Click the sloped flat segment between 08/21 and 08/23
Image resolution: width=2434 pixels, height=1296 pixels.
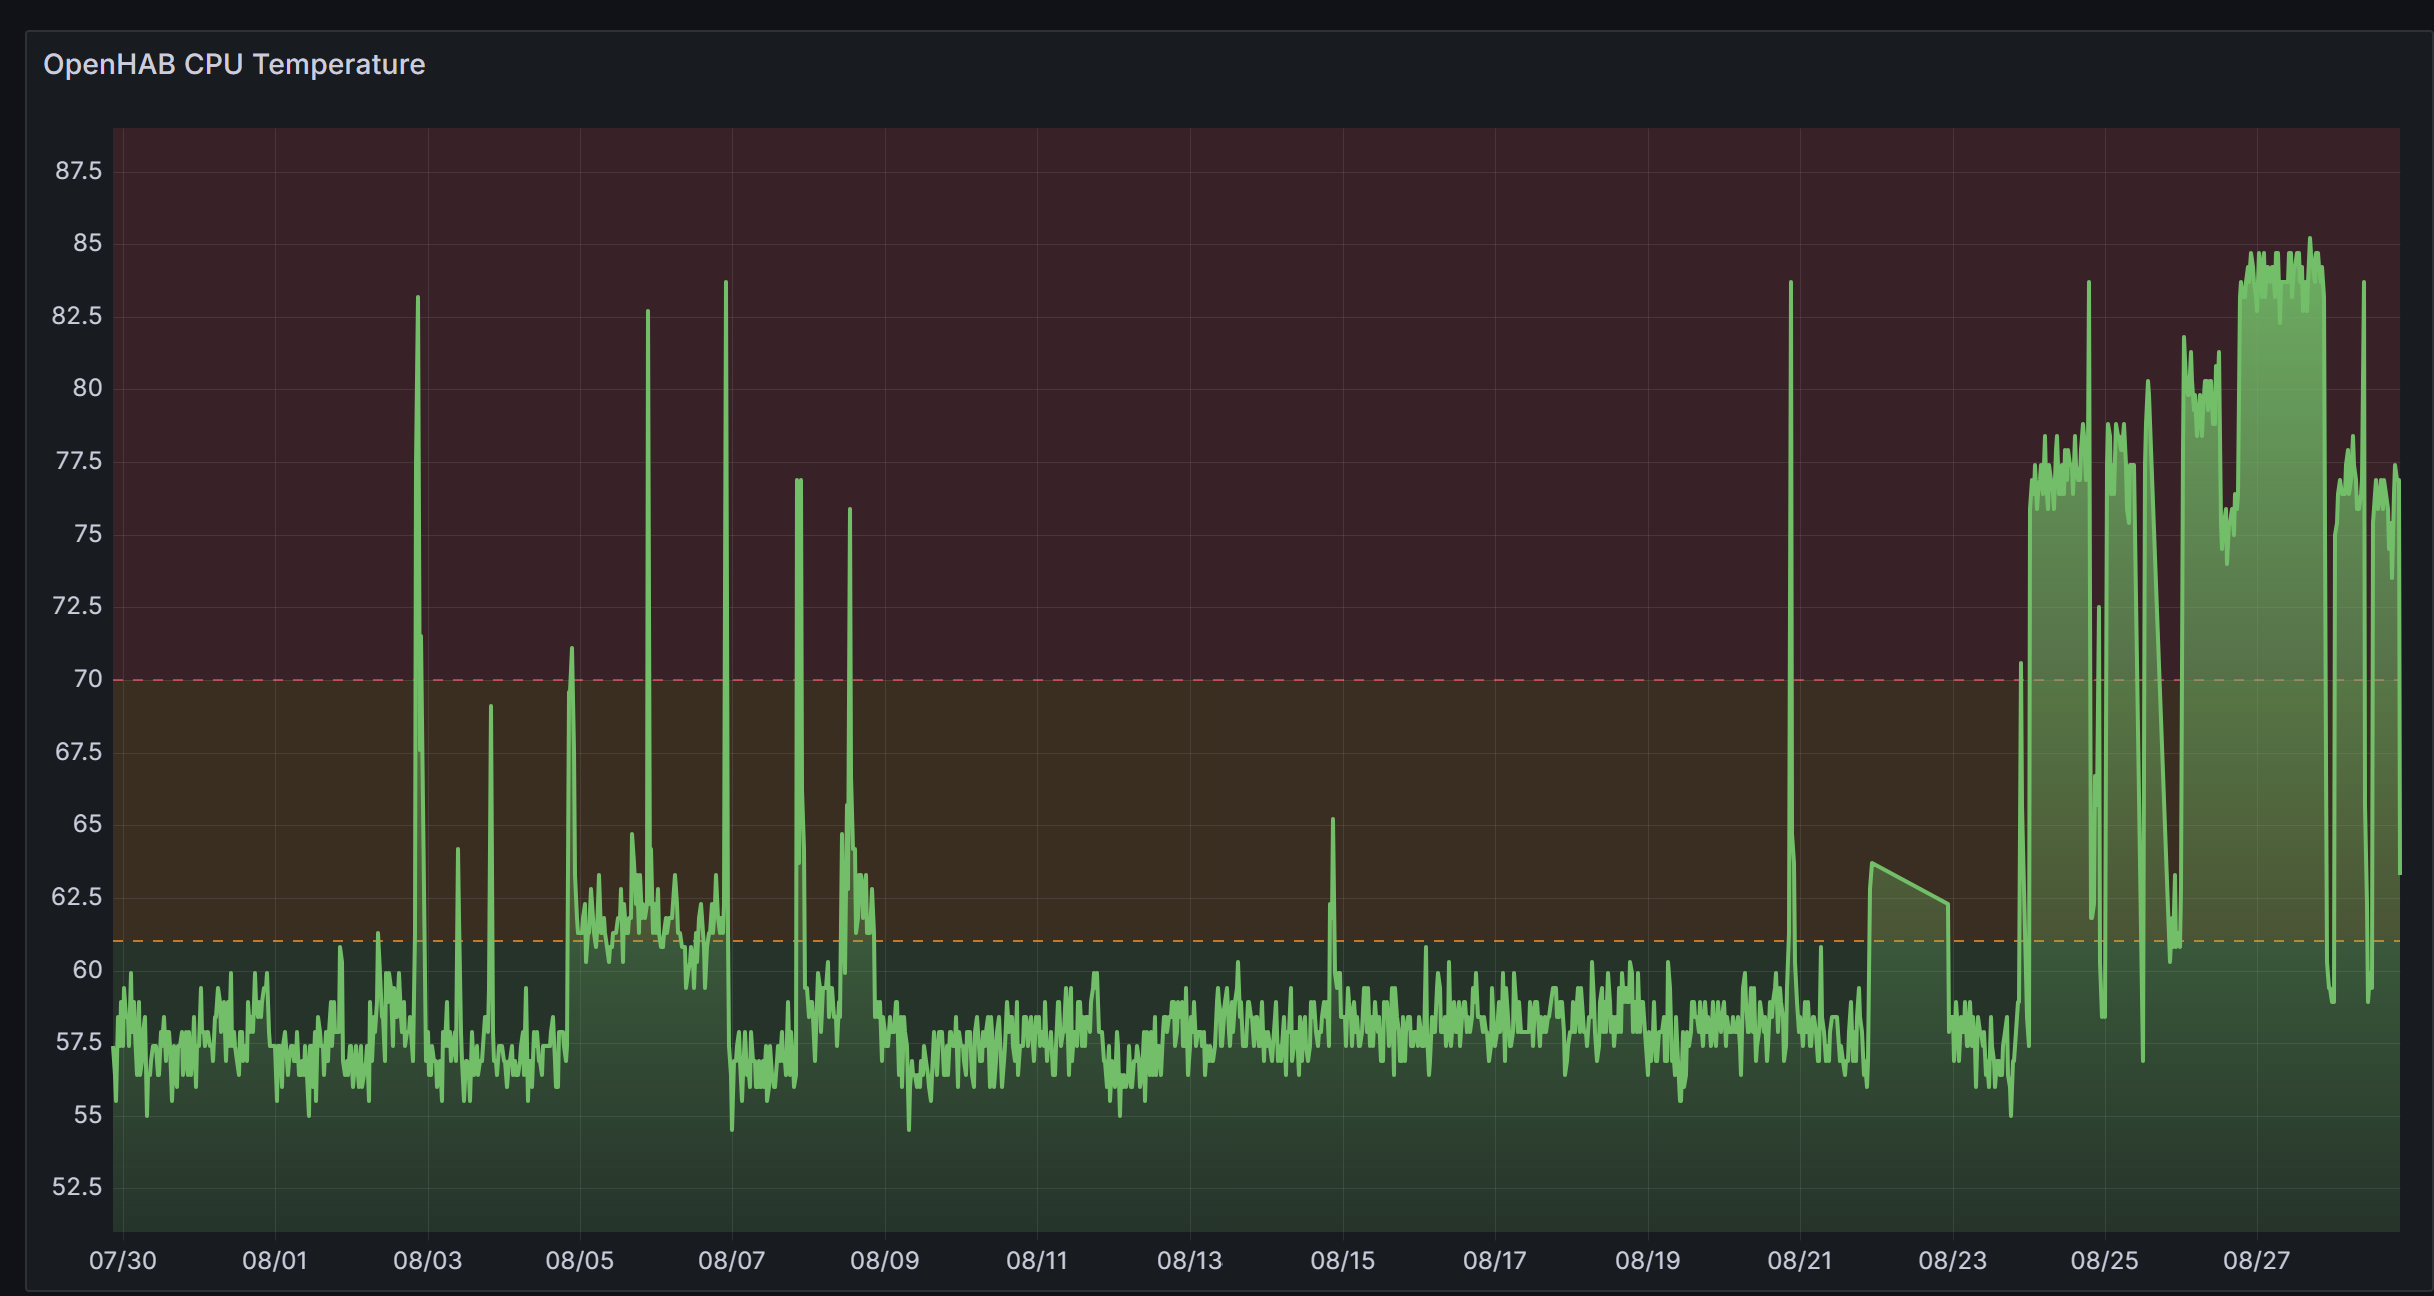tap(1908, 883)
